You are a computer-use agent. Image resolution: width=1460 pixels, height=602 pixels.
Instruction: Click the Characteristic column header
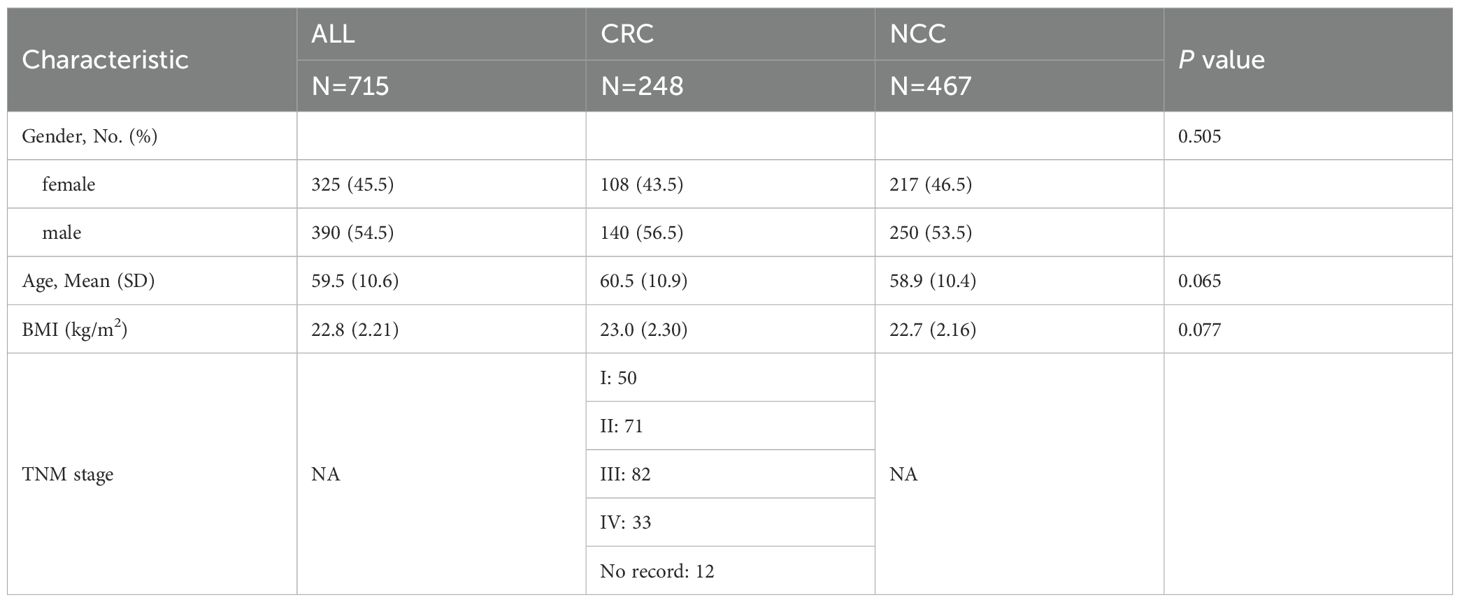pos(104,59)
